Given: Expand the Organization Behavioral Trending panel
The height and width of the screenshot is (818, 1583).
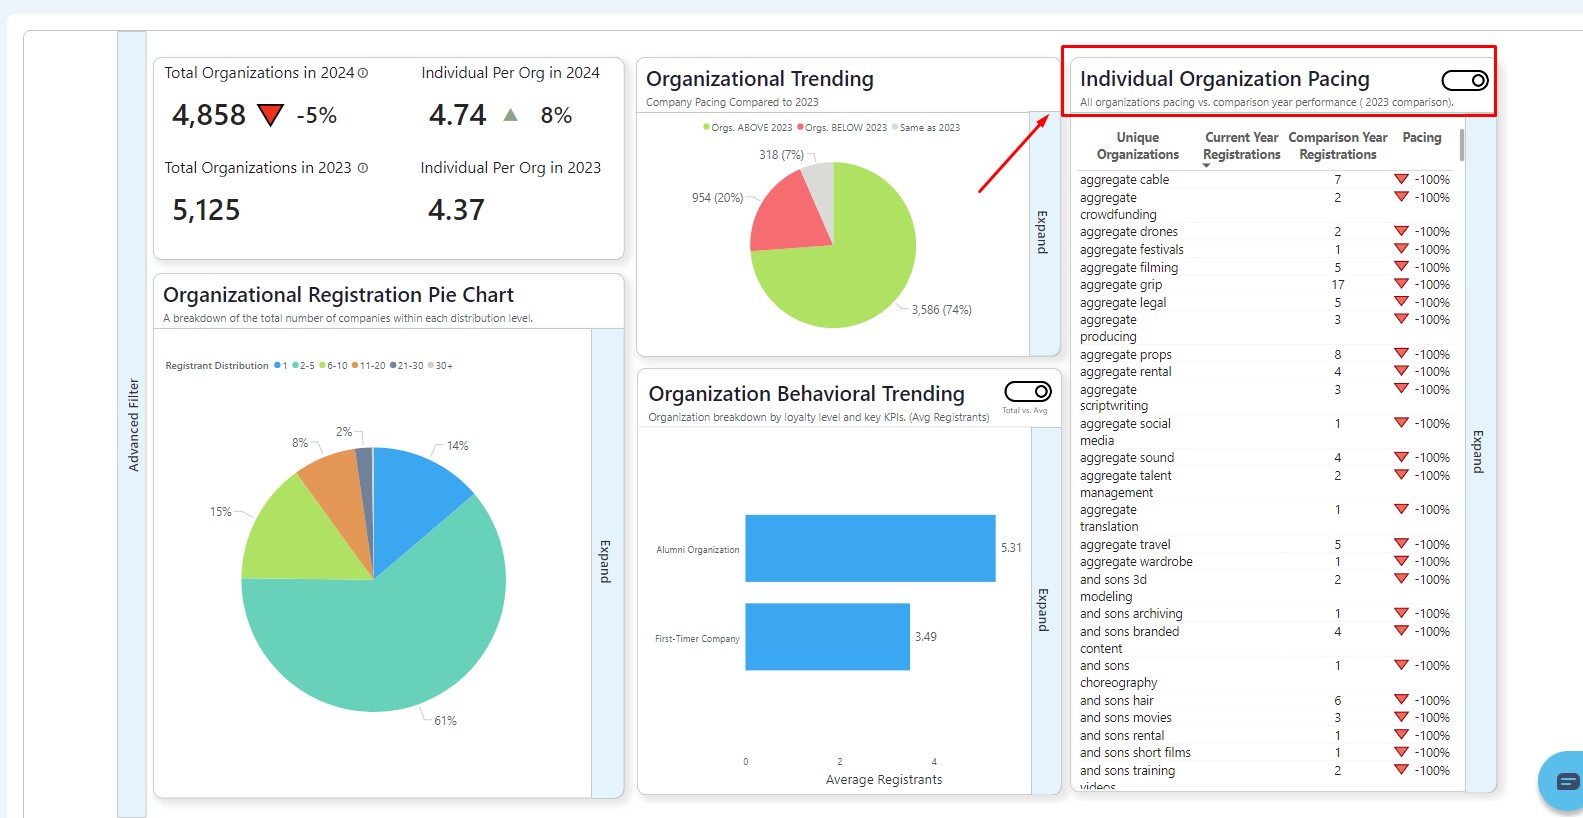Looking at the screenshot, I should coord(1044,610).
